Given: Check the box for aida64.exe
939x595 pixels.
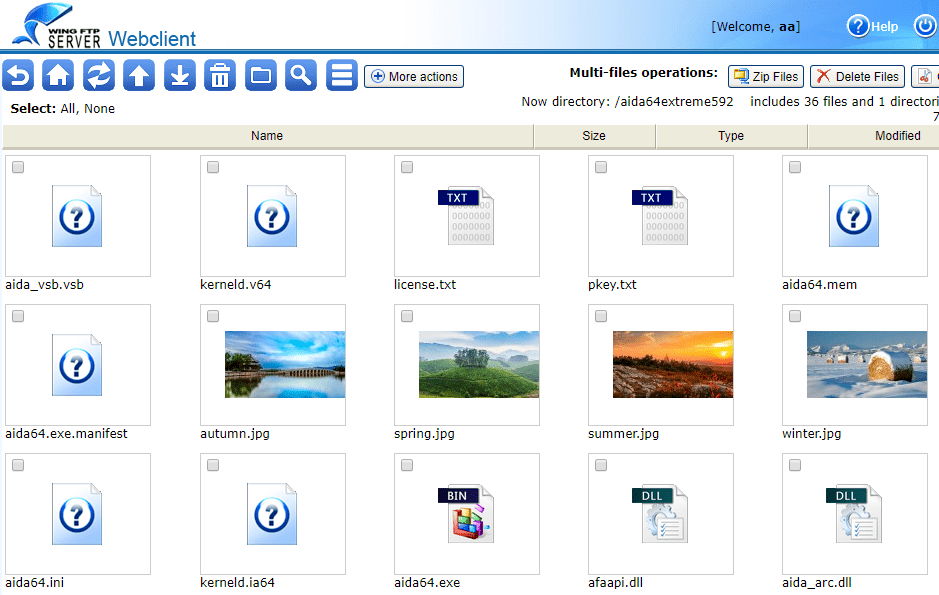Looking at the screenshot, I should coord(407,466).
